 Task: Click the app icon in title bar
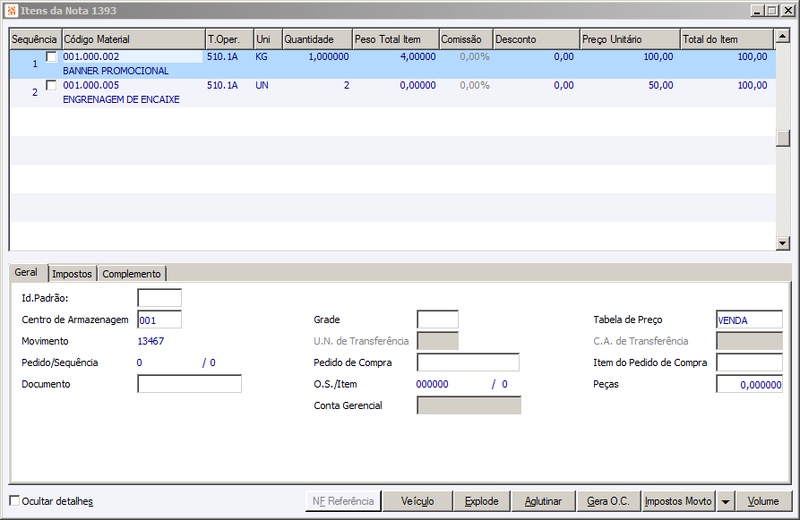coord(12,11)
